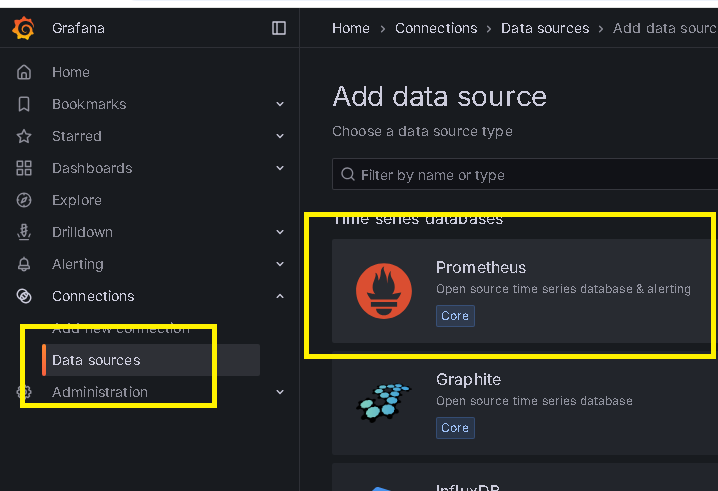Toggle the sidebar dock panel icon
This screenshot has height=491, width=718.
click(x=279, y=28)
